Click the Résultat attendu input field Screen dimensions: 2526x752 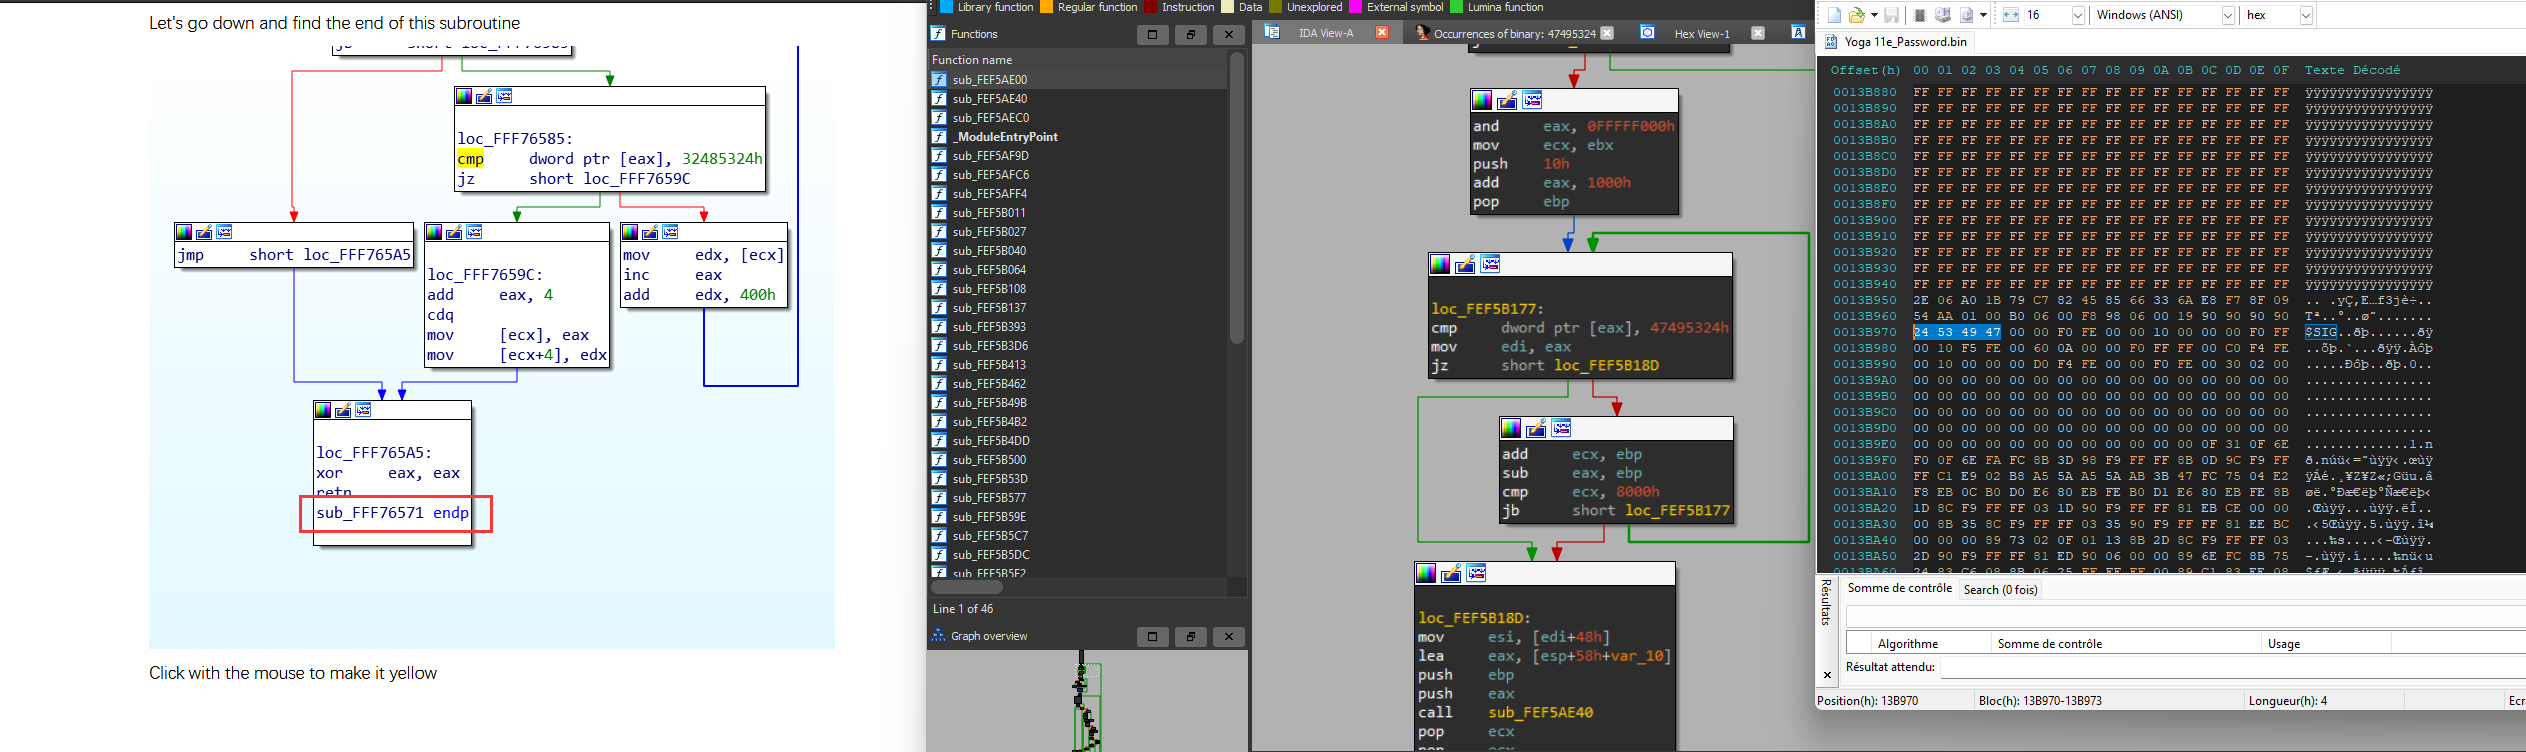2231,668
